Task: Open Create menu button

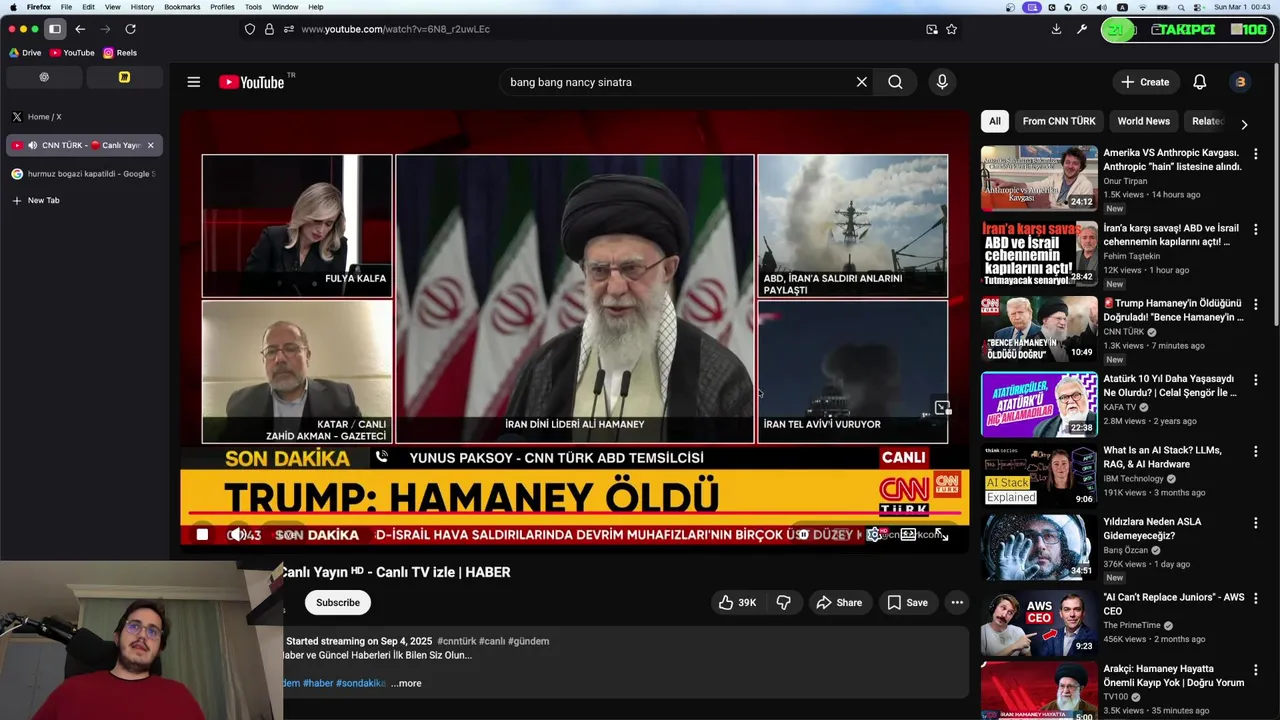Action: click(x=1145, y=82)
